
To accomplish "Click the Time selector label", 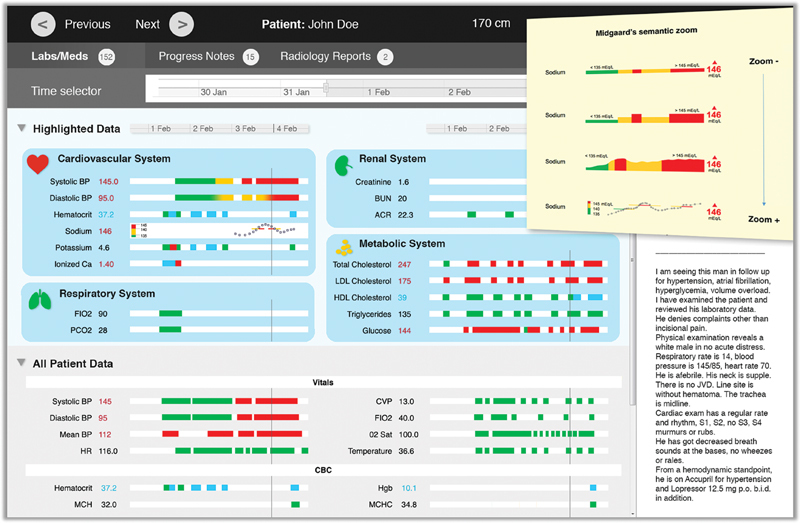I will [66, 91].
